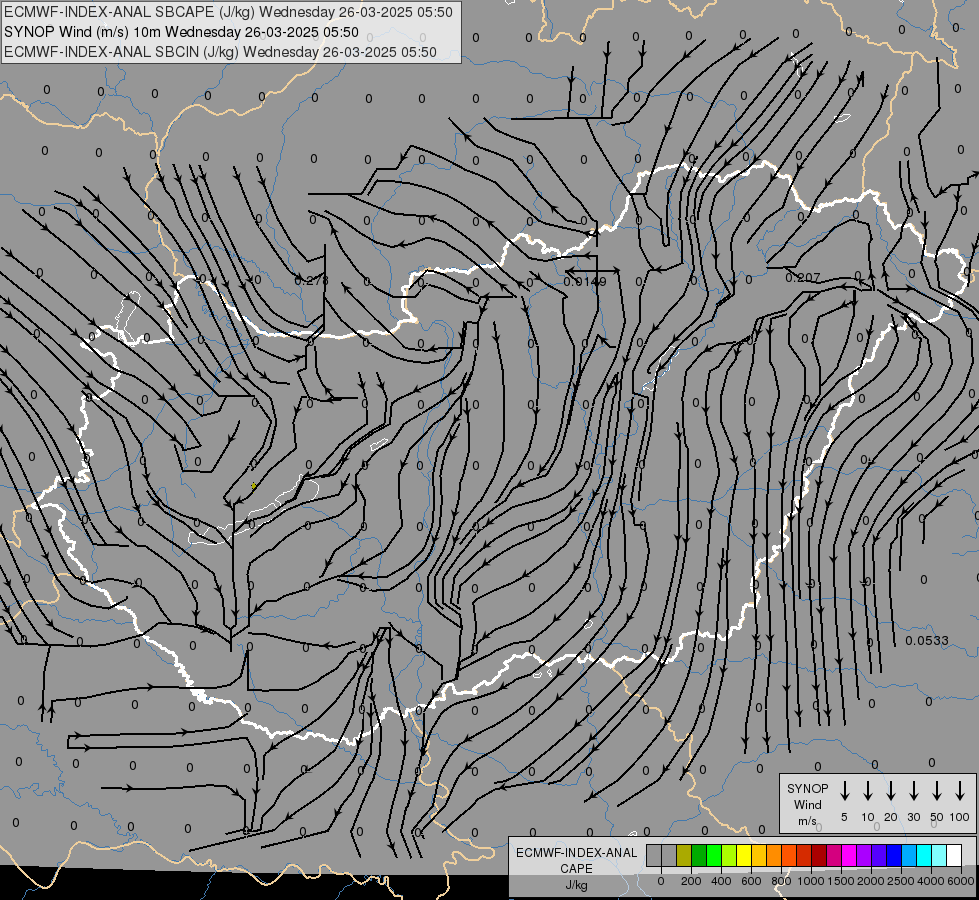979x900 pixels.
Task: Click the 'ECMWF-INDEX-ANAL' legend label
Action: 577,853
